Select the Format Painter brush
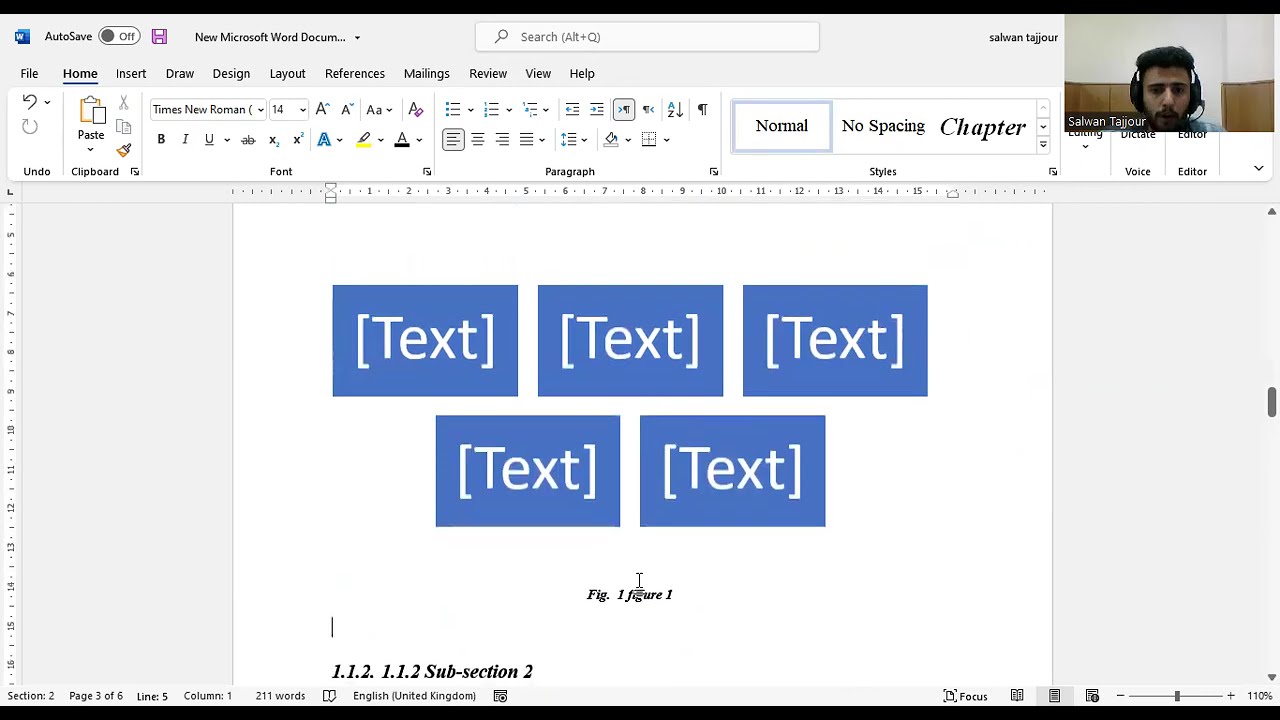Image resolution: width=1280 pixels, height=720 pixels. tap(124, 151)
